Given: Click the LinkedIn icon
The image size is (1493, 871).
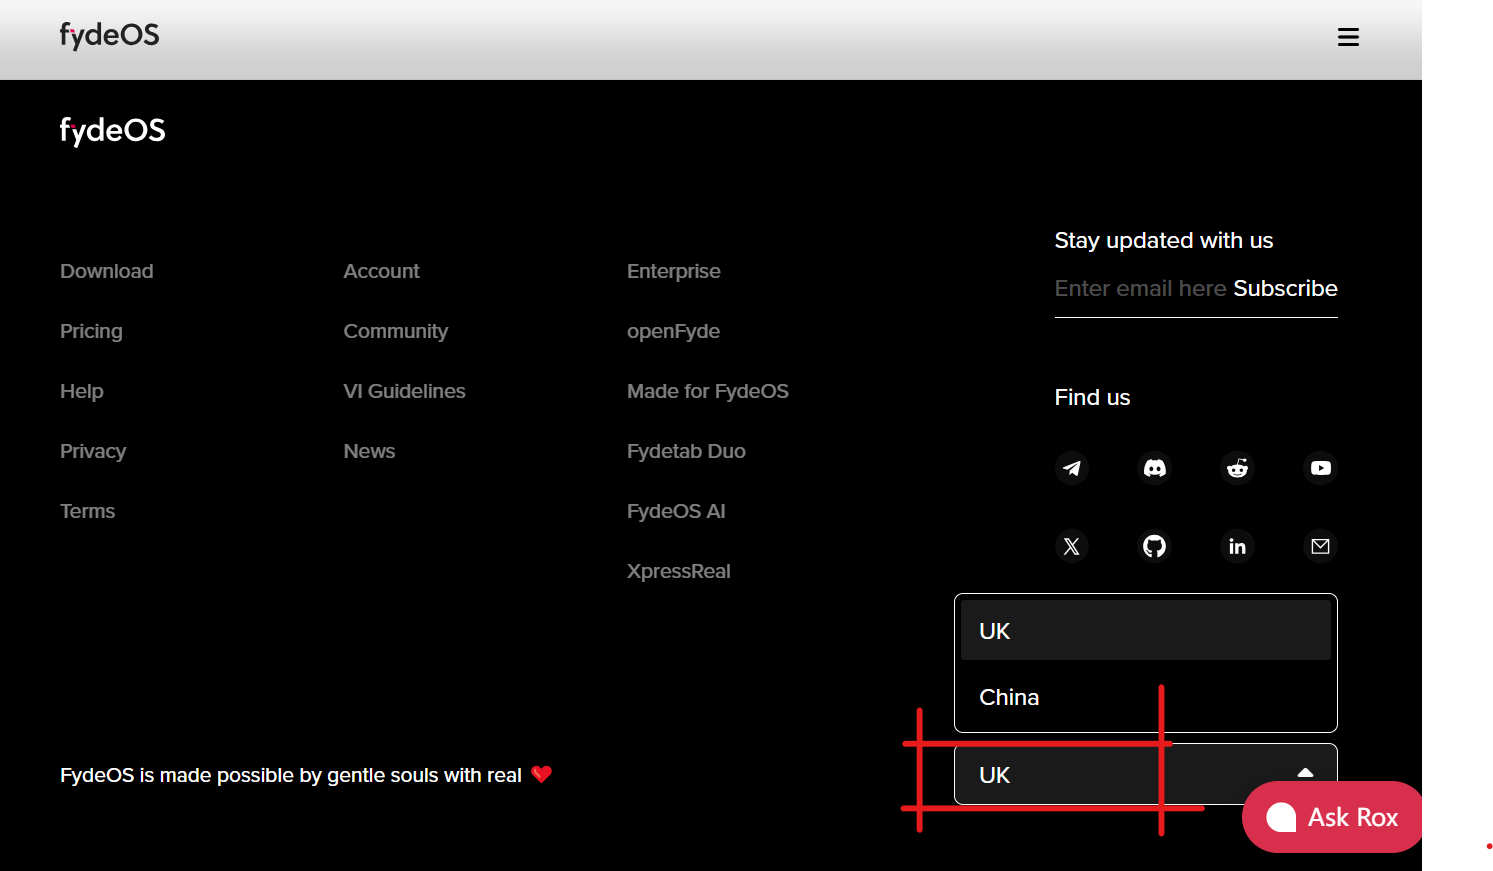Looking at the screenshot, I should (1237, 546).
